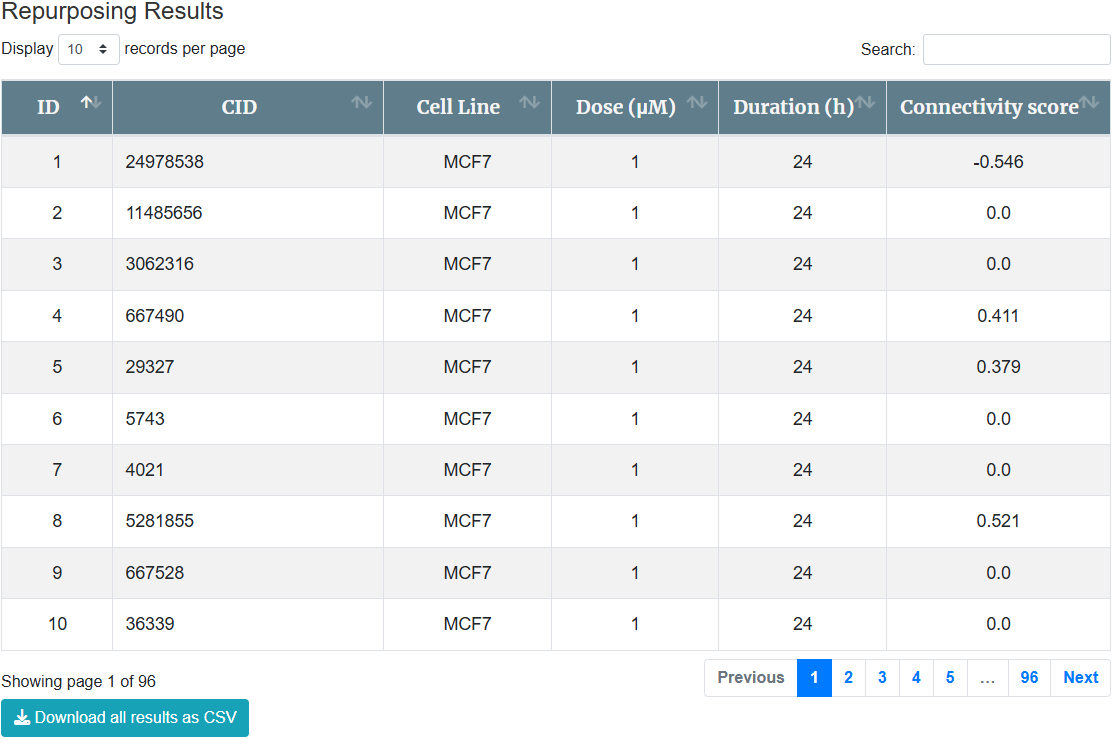This screenshot has height=739, width=1113.
Task: Select CID 5281855 cell
Action: (248, 521)
